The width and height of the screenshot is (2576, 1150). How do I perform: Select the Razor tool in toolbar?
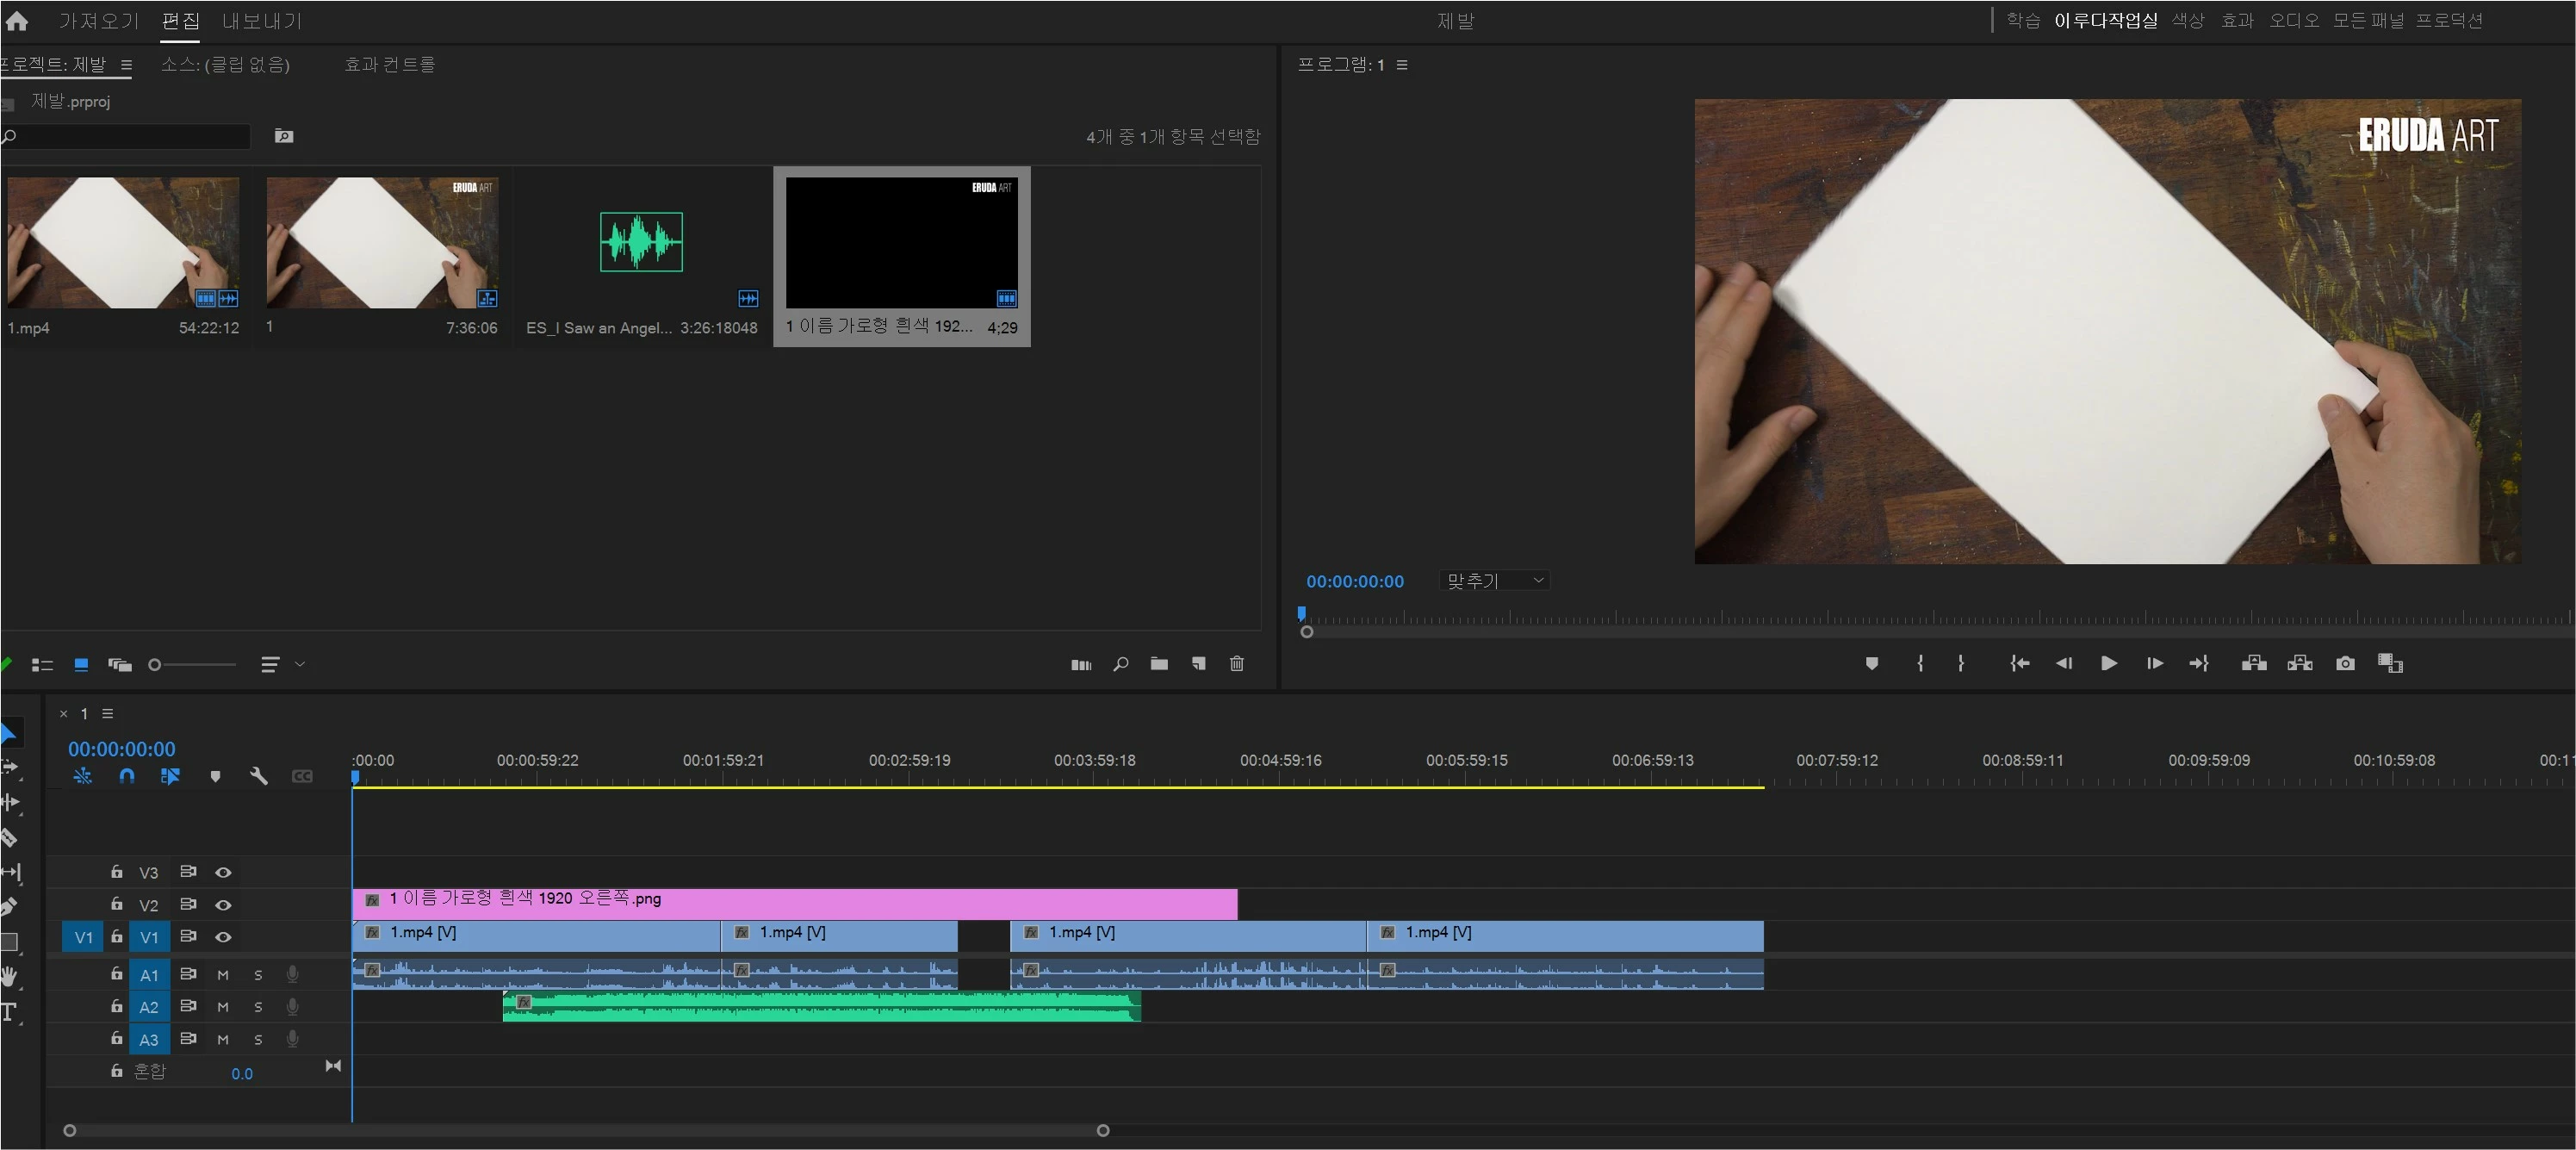click(x=9, y=838)
